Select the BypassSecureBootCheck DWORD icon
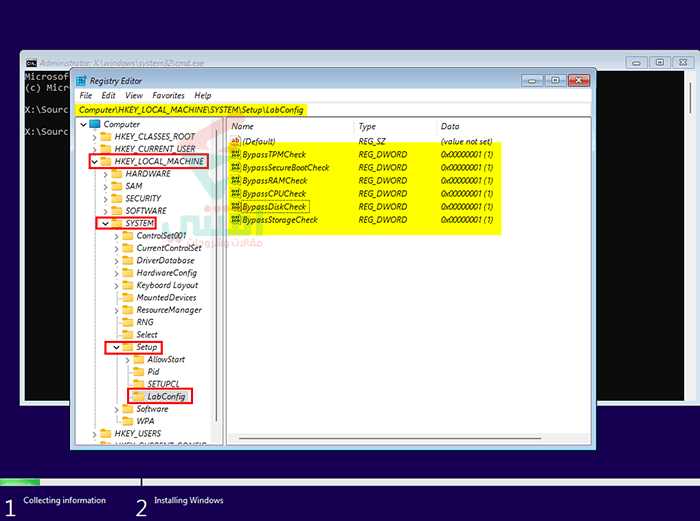 click(236, 167)
